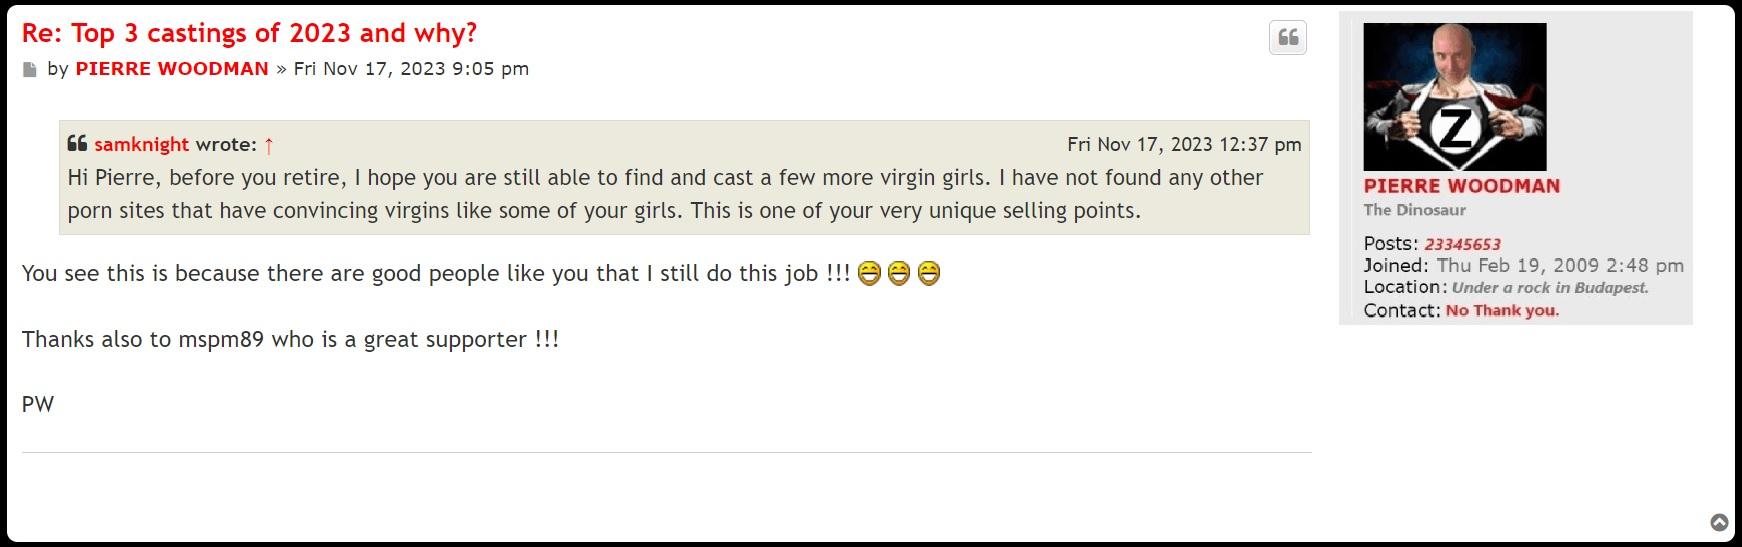Click the "Under a rock in Budapest" location
This screenshot has height=547, width=1742.
[x=1549, y=288]
